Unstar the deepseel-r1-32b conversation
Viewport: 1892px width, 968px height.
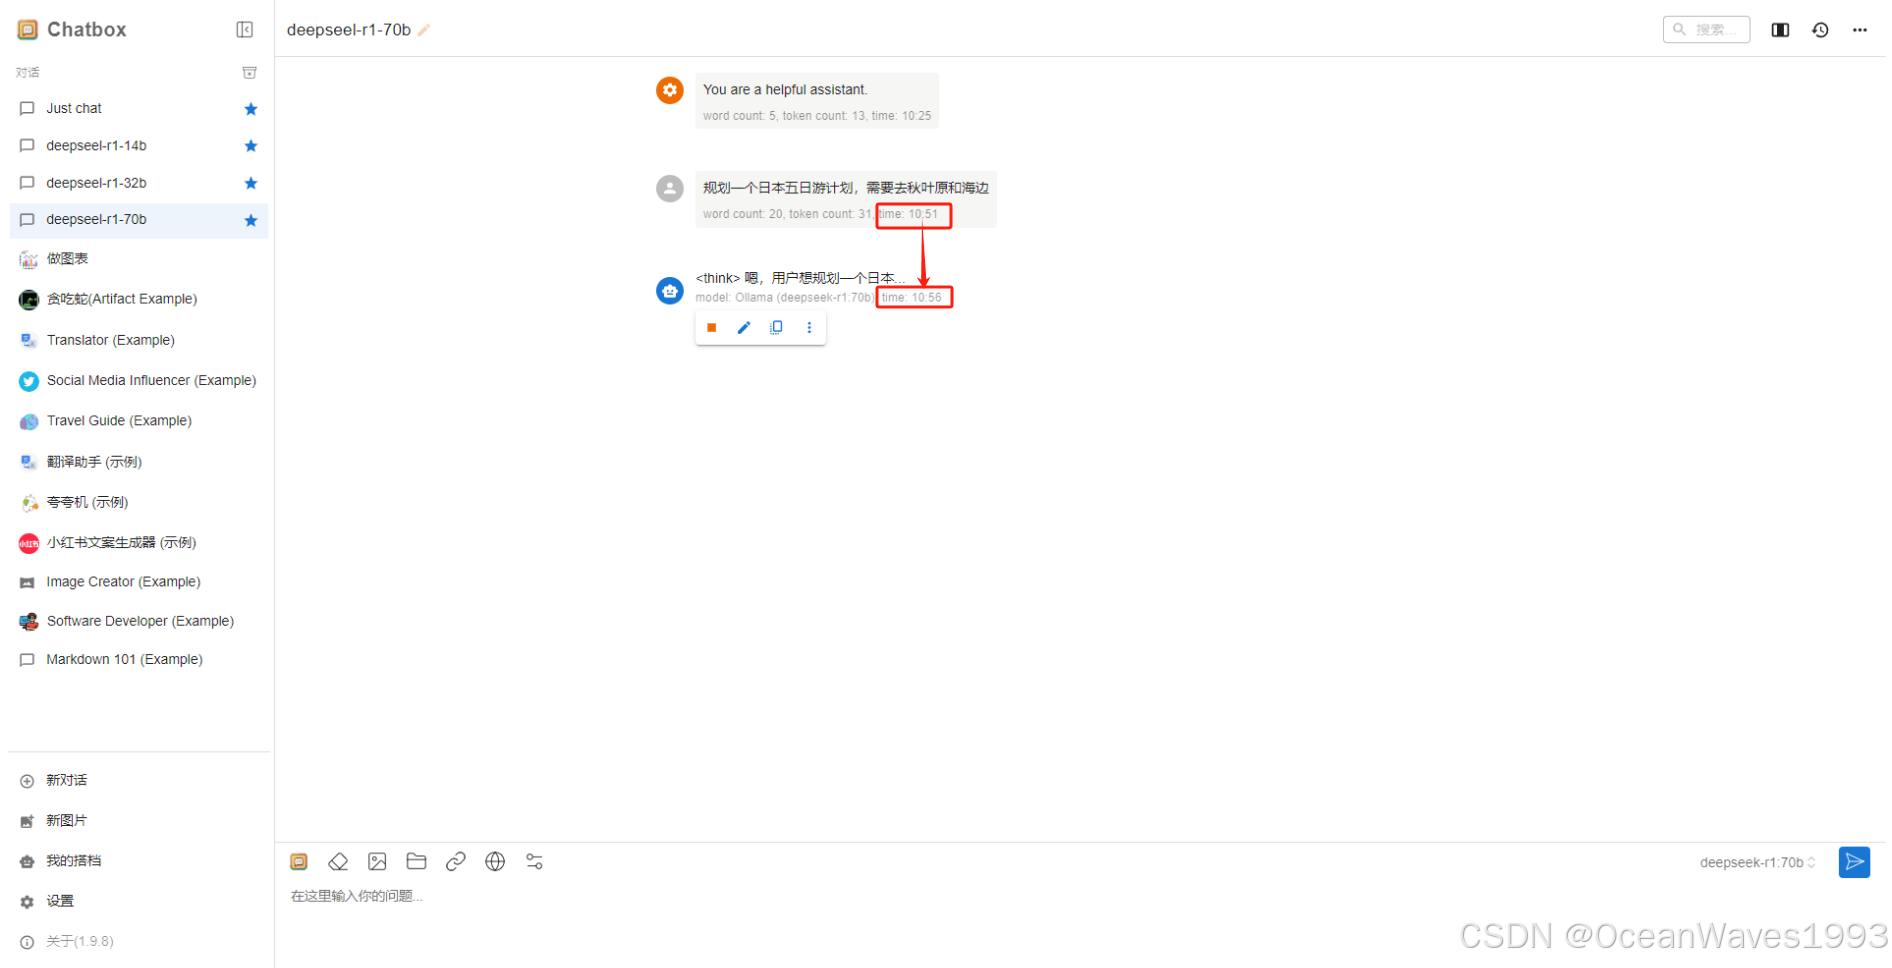click(x=251, y=183)
